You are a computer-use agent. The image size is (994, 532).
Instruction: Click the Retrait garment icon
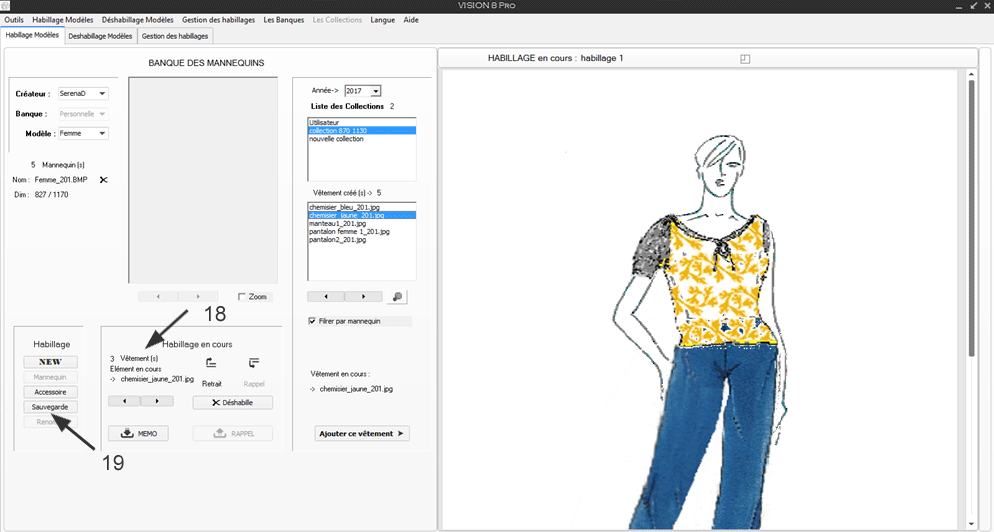(211, 364)
